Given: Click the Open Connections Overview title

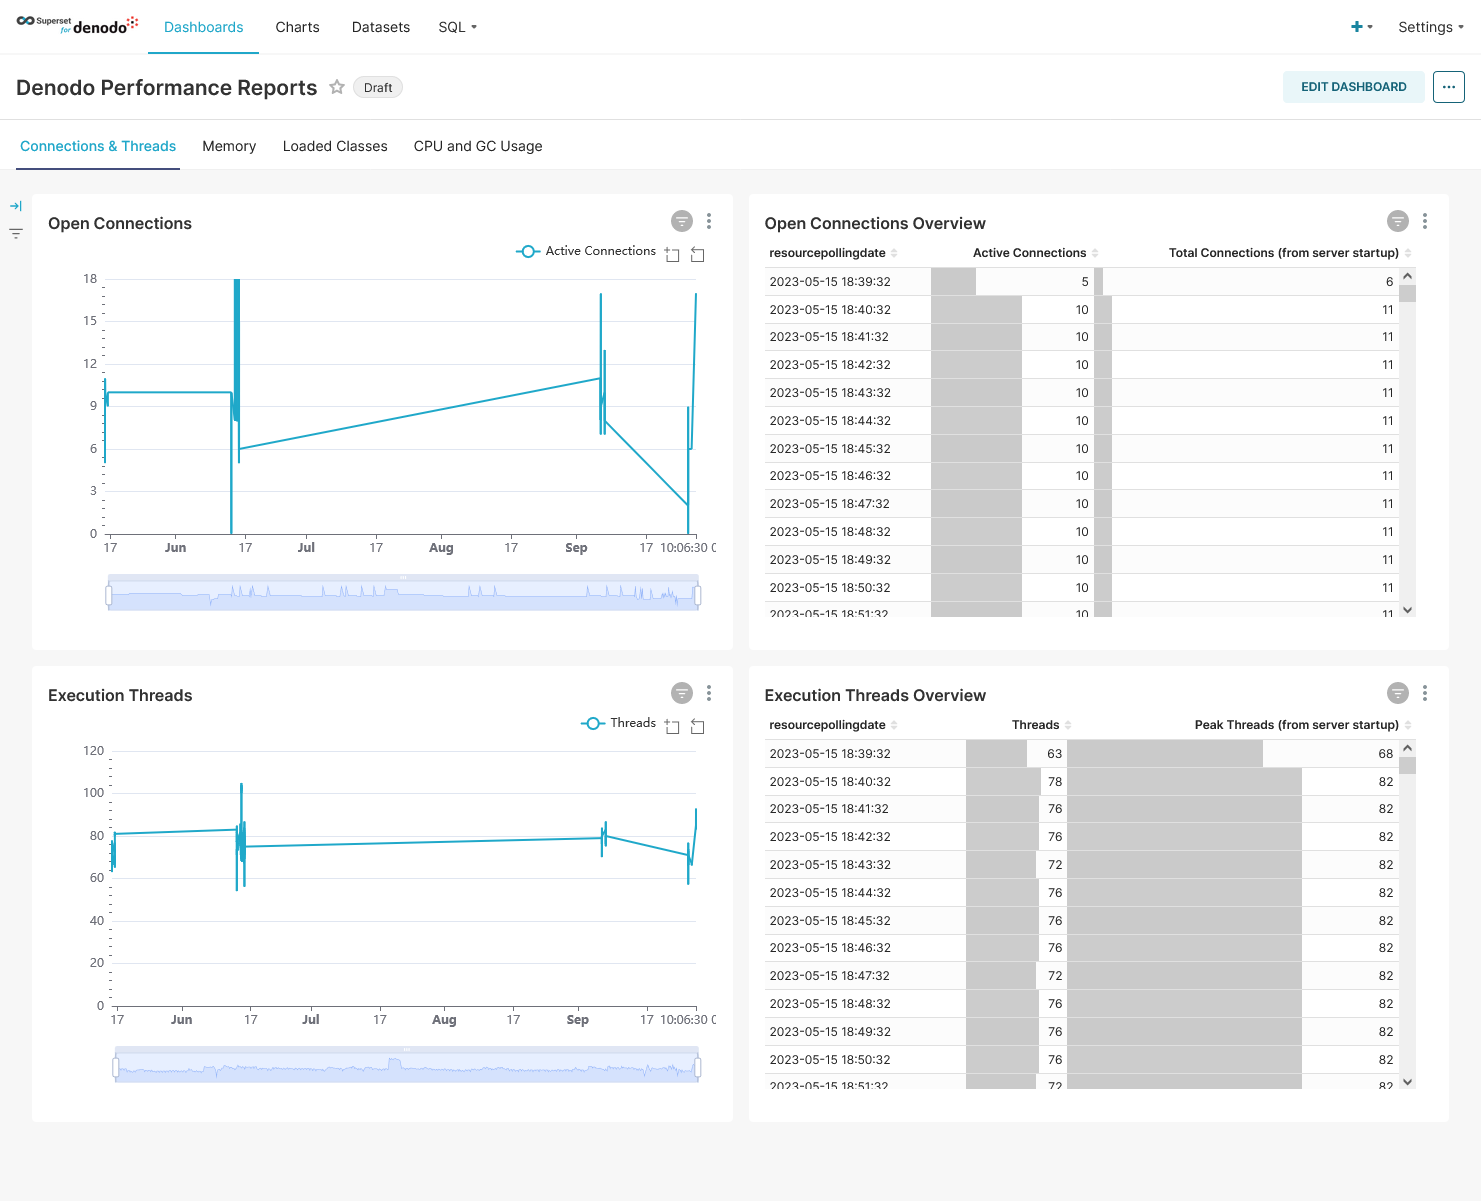Looking at the screenshot, I should [x=875, y=223].
